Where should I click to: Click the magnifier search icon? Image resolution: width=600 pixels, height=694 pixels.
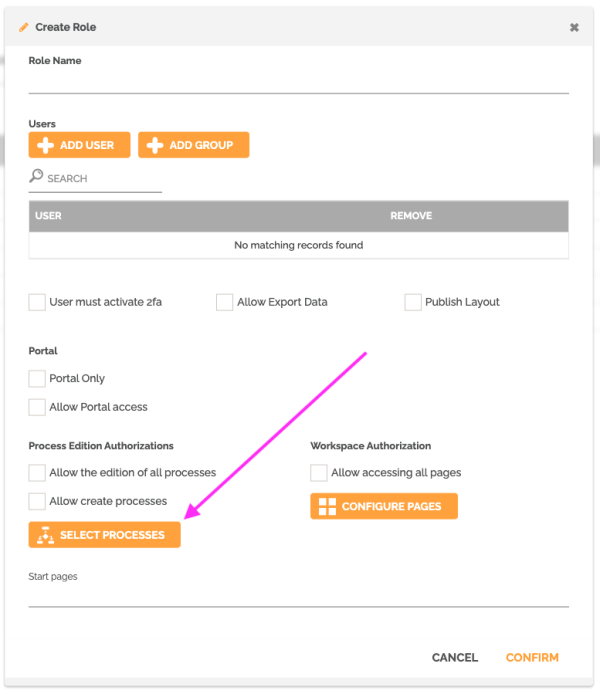coord(37,177)
